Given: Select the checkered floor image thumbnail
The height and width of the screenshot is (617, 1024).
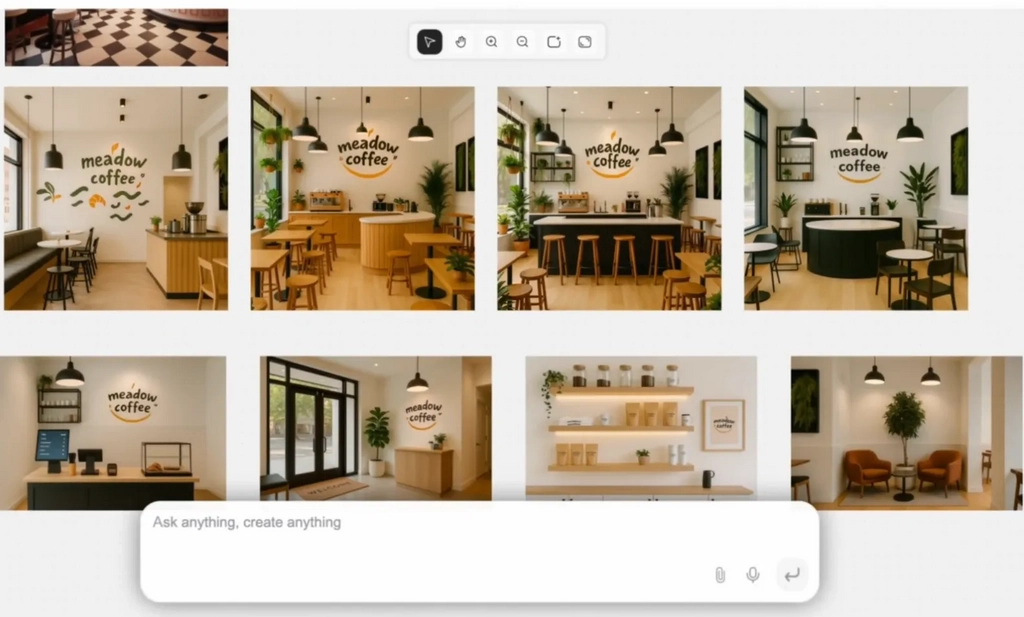Looking at the screenshot, I should pyautogui.click(x=116, y=37).
